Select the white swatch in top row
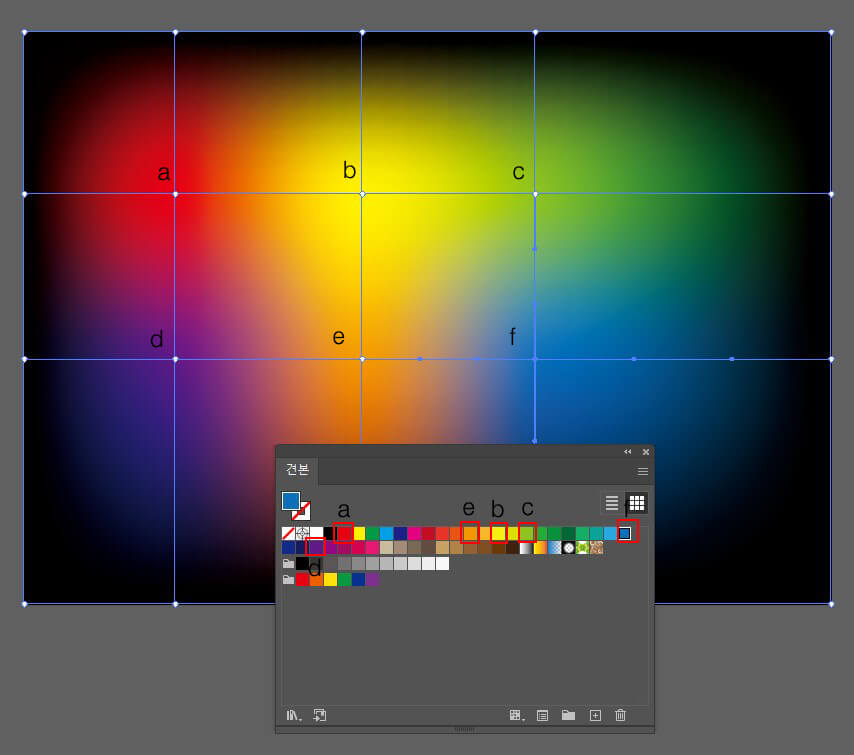This screenshot has height=755, width=854. point(316,533)
